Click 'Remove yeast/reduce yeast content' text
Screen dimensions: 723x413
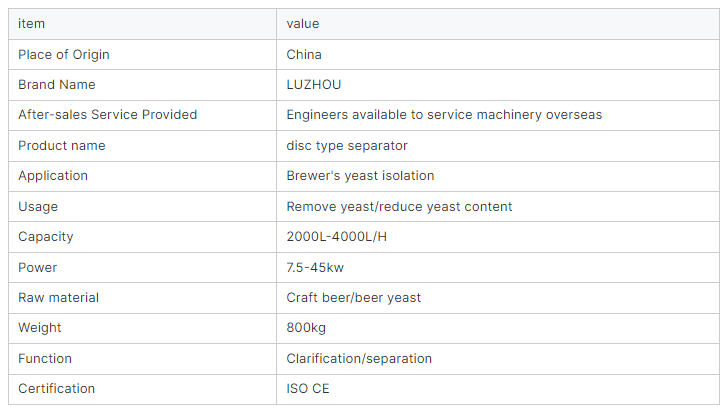[x=399, y=207]
